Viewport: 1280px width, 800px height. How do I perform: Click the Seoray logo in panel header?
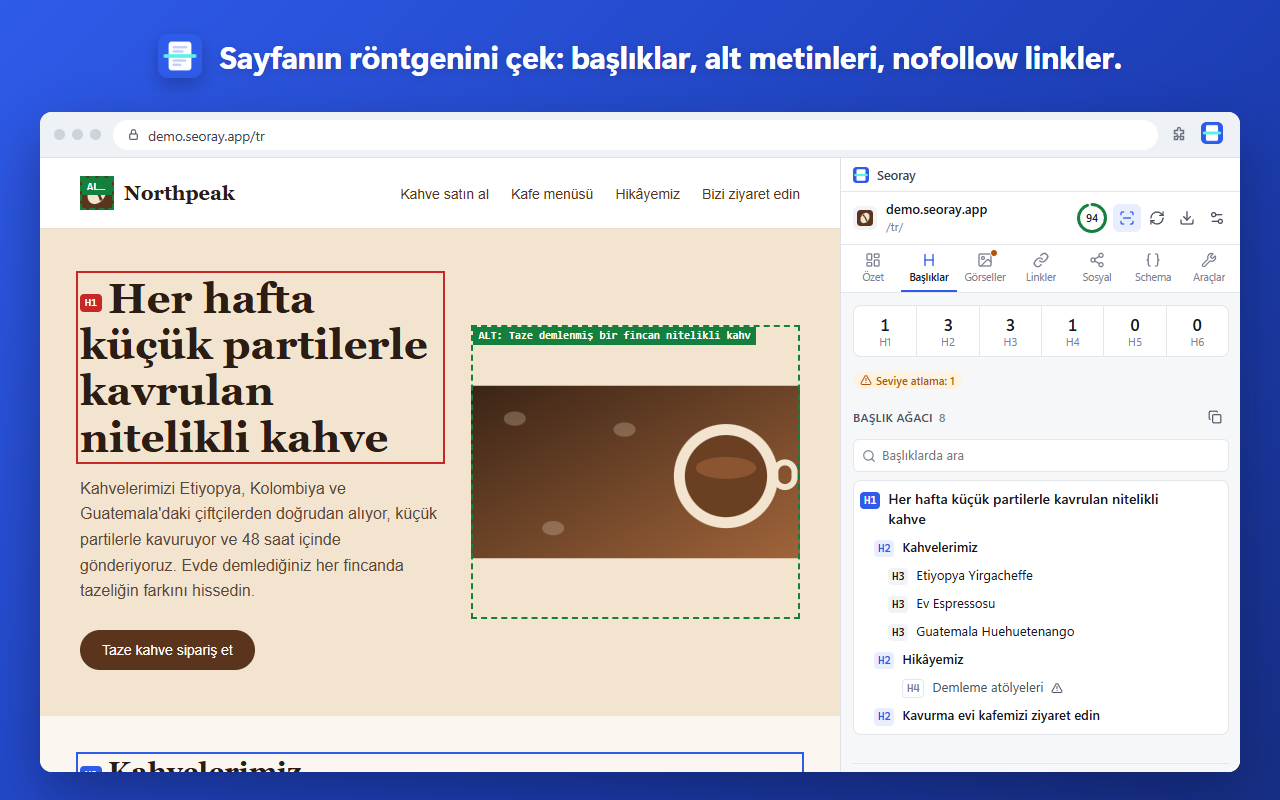[x=861, y=175]
